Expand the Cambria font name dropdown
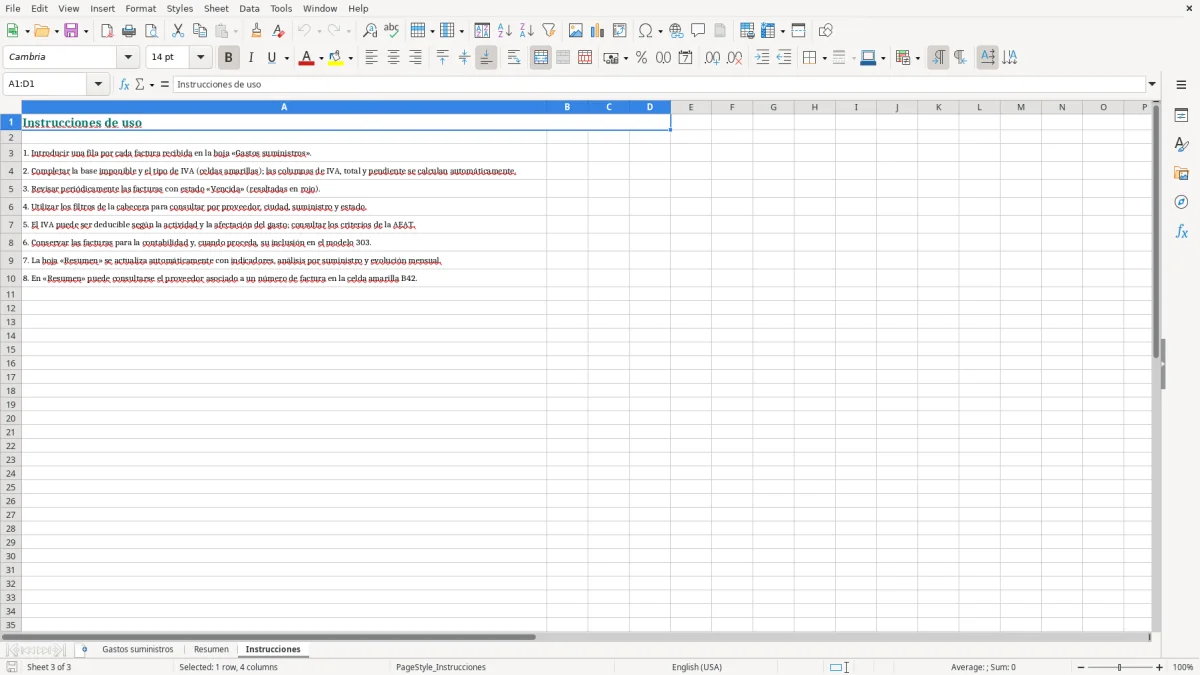Screen dimensions: 1200x675 [x=128, y=58]
